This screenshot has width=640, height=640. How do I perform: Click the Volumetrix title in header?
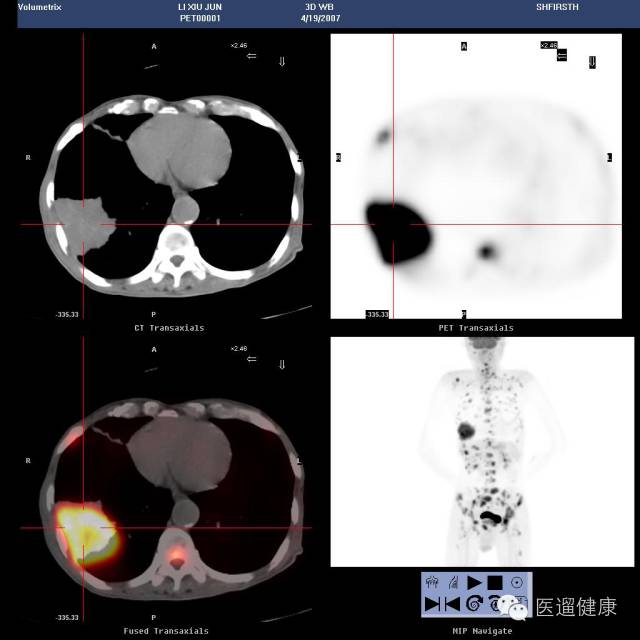pos(40,7)
